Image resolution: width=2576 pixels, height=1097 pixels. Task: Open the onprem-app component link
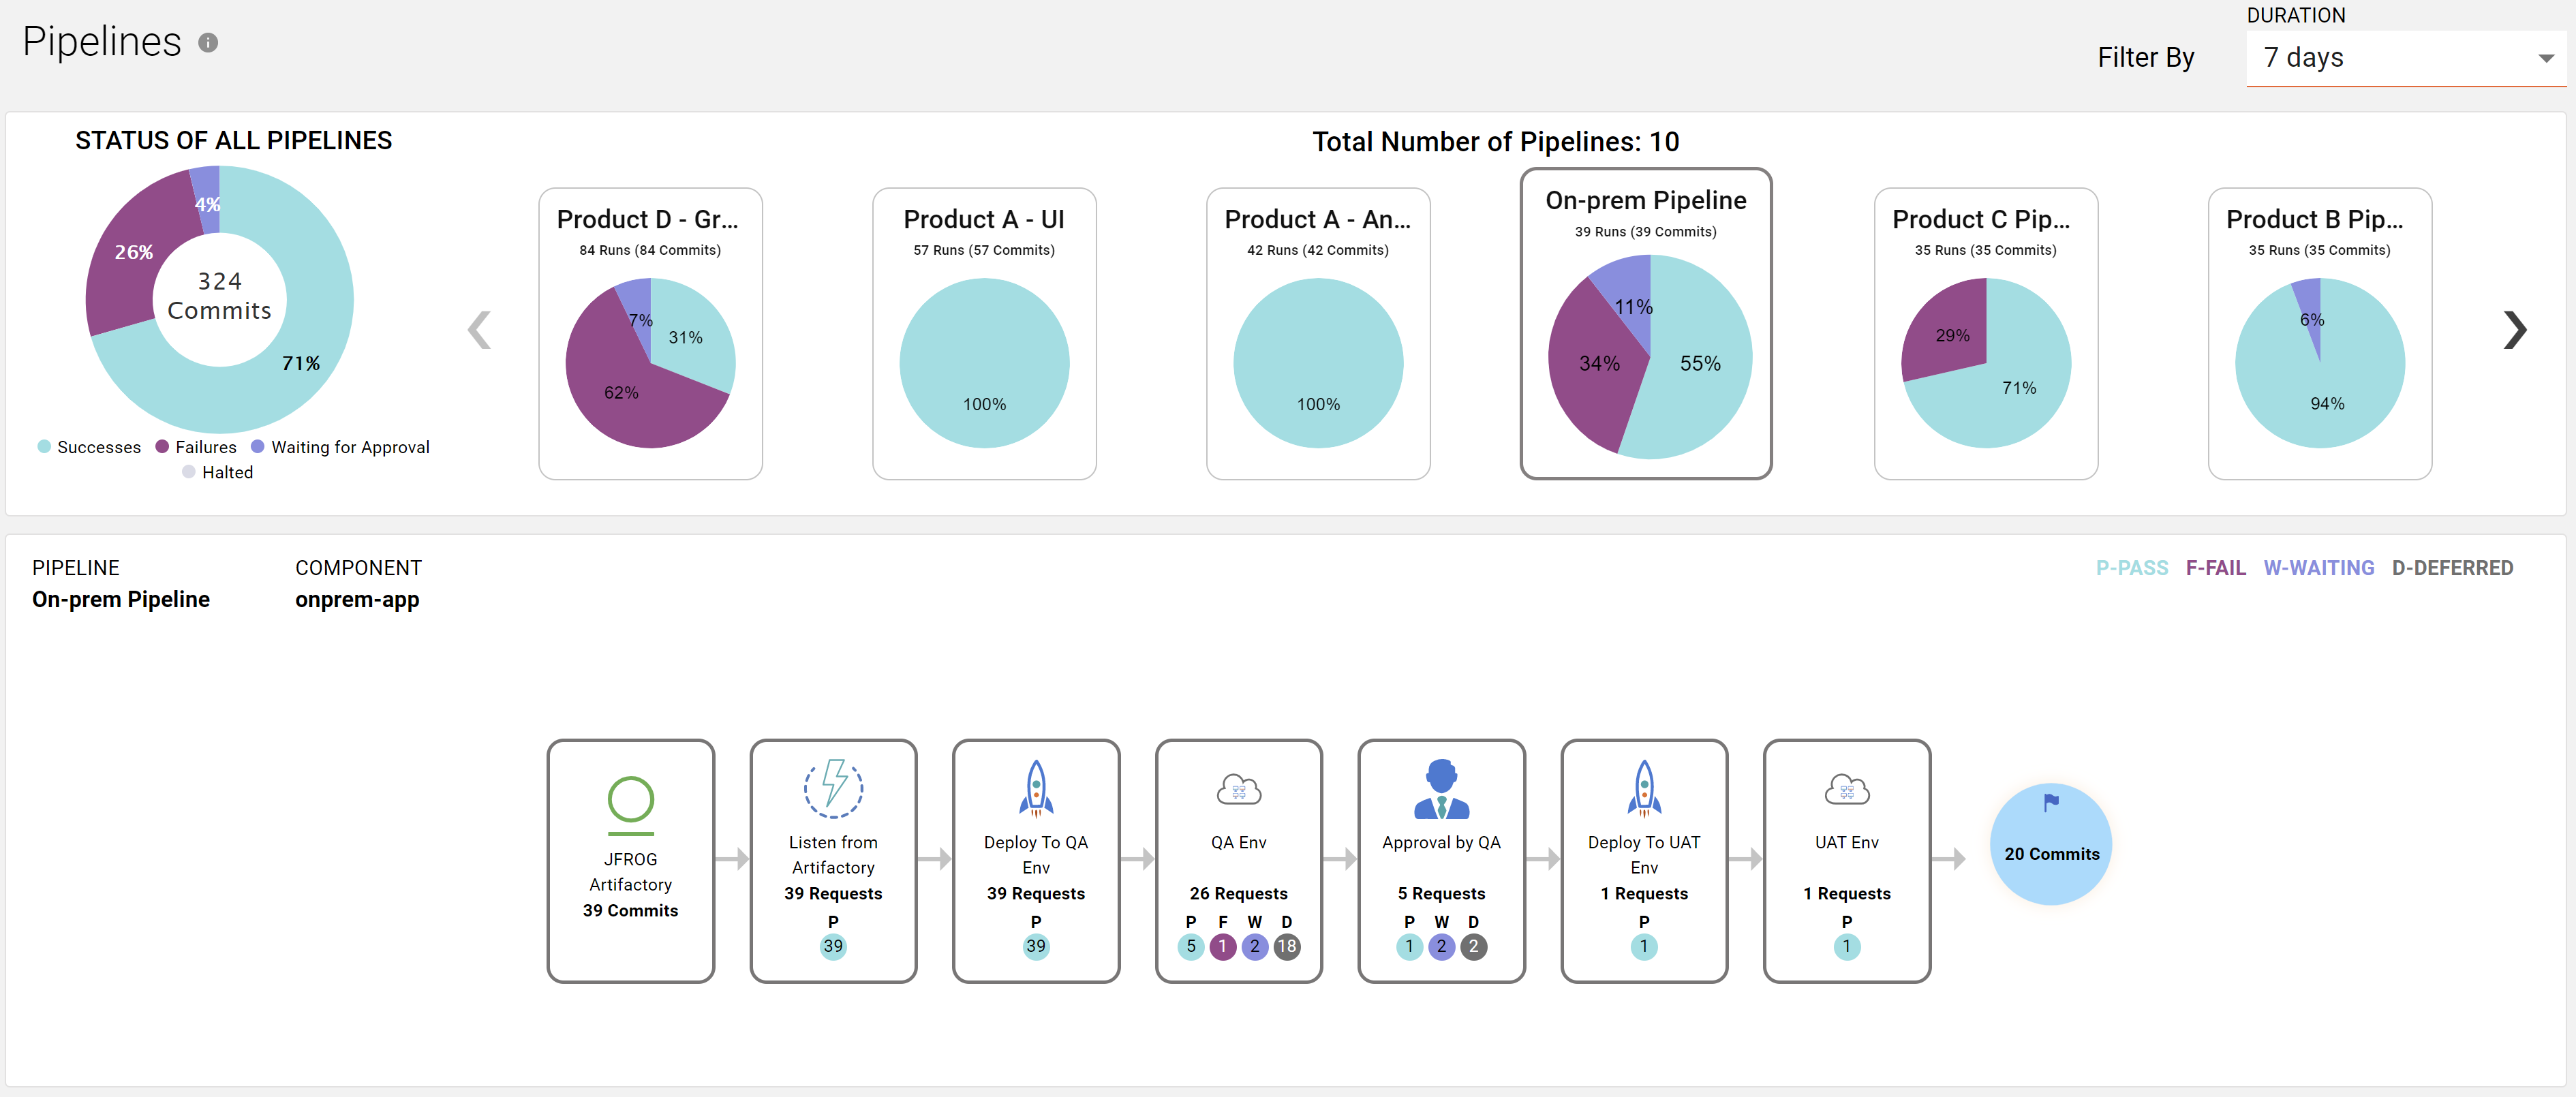[357, 600]
